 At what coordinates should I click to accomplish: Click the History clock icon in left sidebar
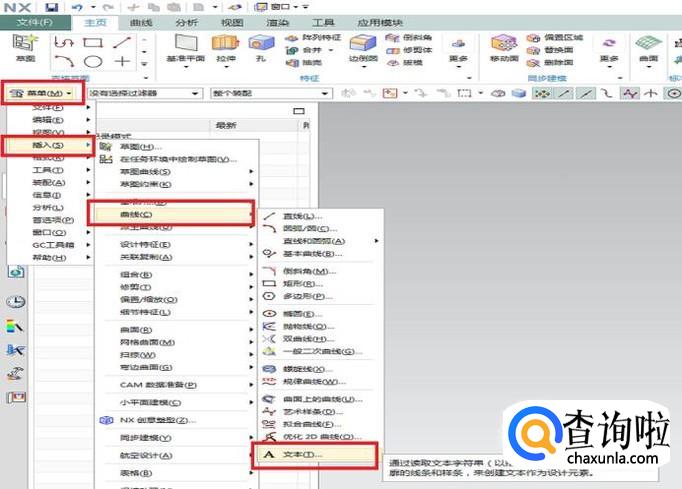(x=16, y=301)
